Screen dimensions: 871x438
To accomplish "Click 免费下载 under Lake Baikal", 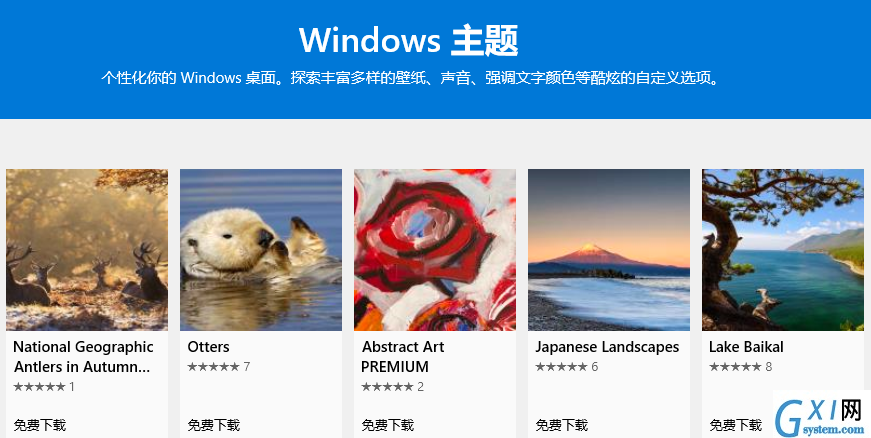I will [x=735, y=425].
